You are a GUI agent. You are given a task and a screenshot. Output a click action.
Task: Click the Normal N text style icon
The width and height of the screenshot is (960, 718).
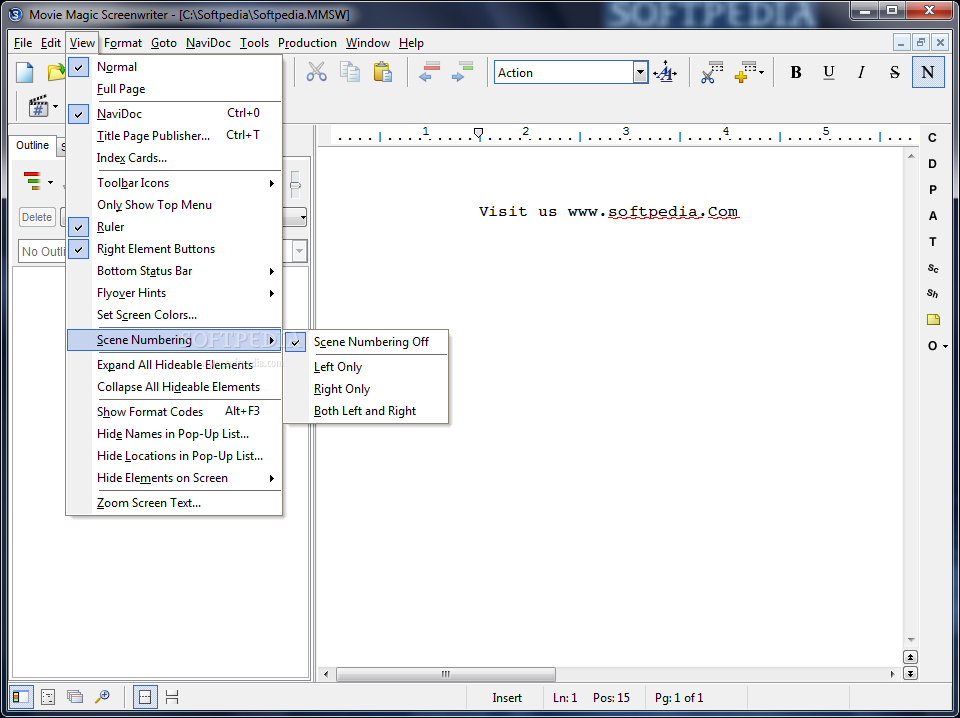tap(928, 72)
